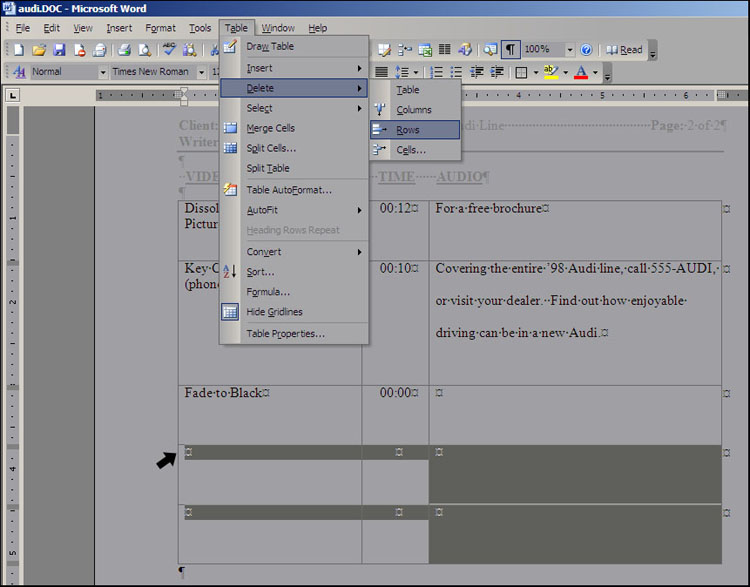The height and width of the screenshot is (587, 750).
Task: Expand the Times New Roman font dropdown
Action: tap(202, 72)
